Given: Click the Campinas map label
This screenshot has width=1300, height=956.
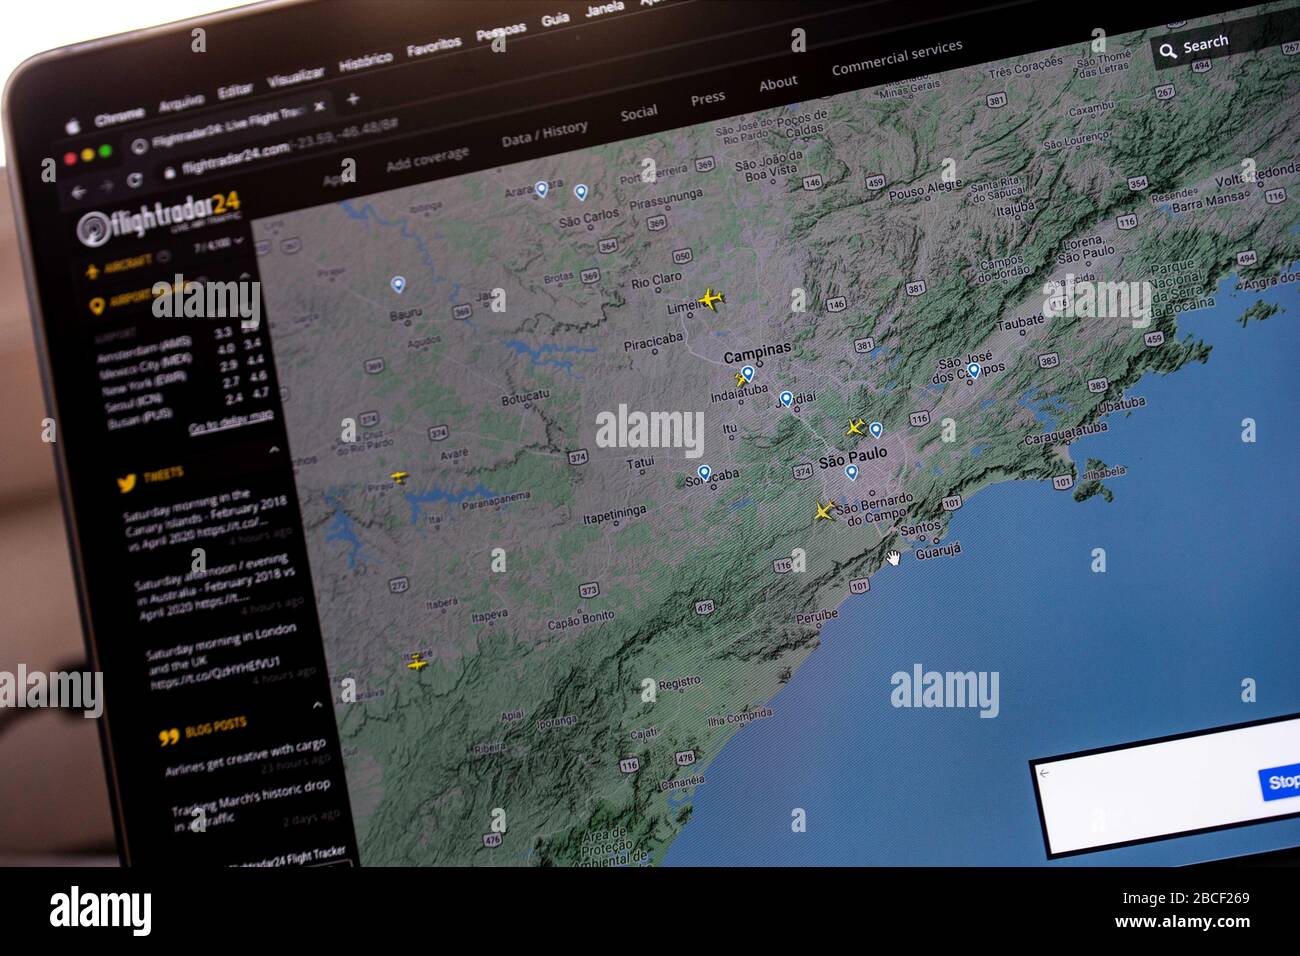Looking at the screenshot, I should pyautogui.click(x=757, y=353).
